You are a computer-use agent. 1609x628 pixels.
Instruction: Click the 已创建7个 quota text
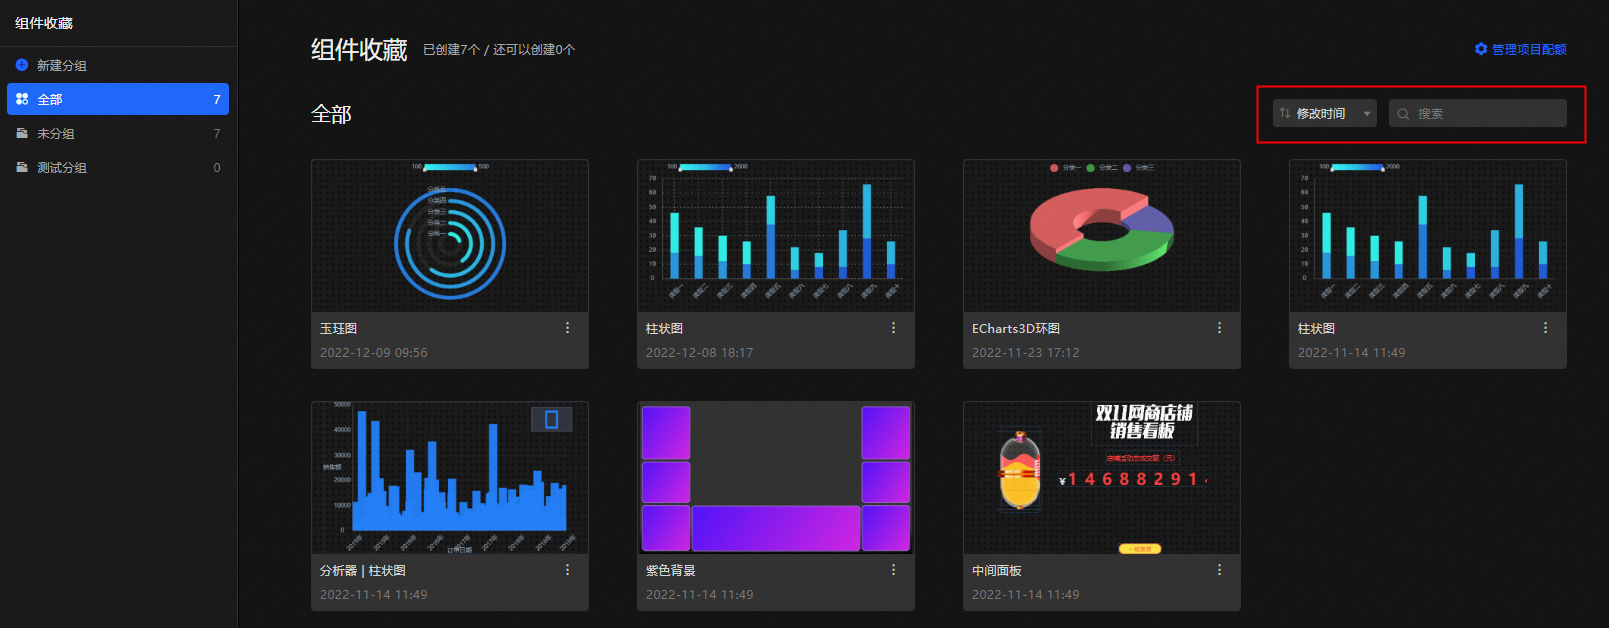451,49
